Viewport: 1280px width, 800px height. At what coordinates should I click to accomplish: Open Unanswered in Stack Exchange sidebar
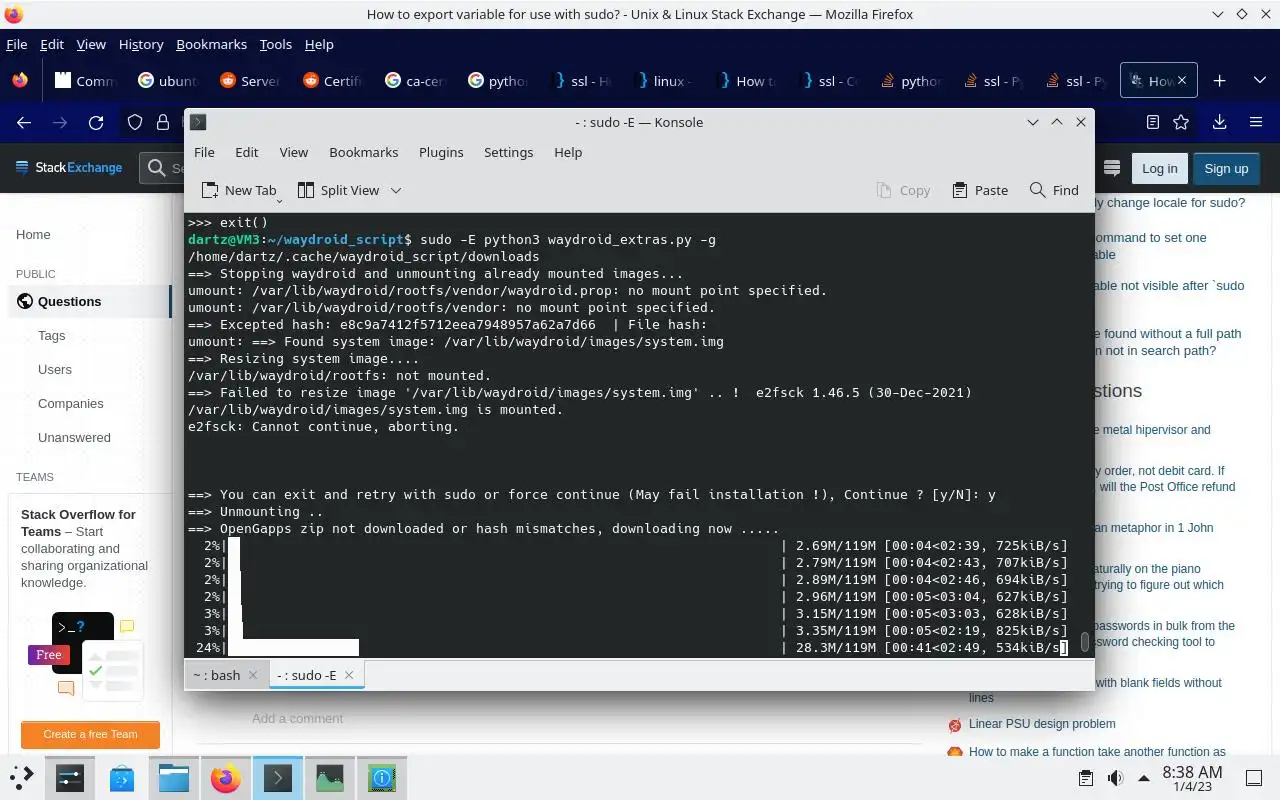[x=74, y=438]
